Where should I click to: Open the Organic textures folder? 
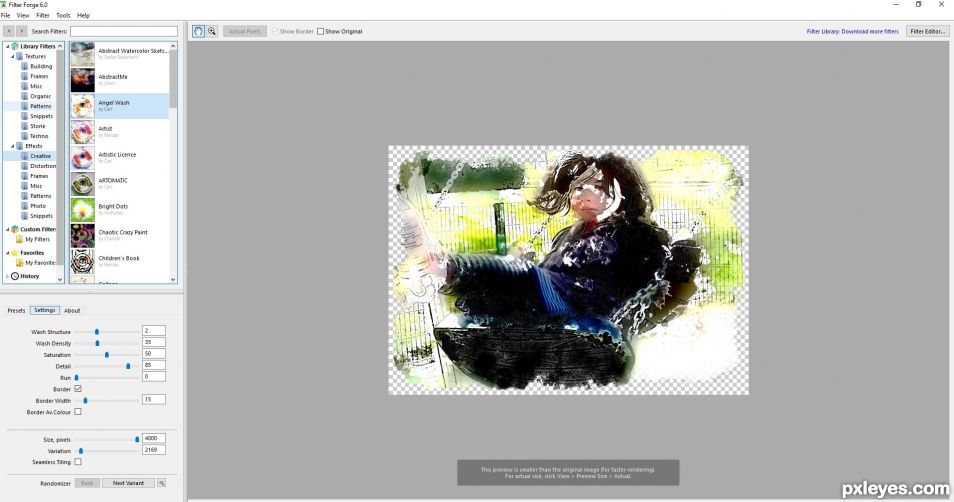[x=36, y=96]
